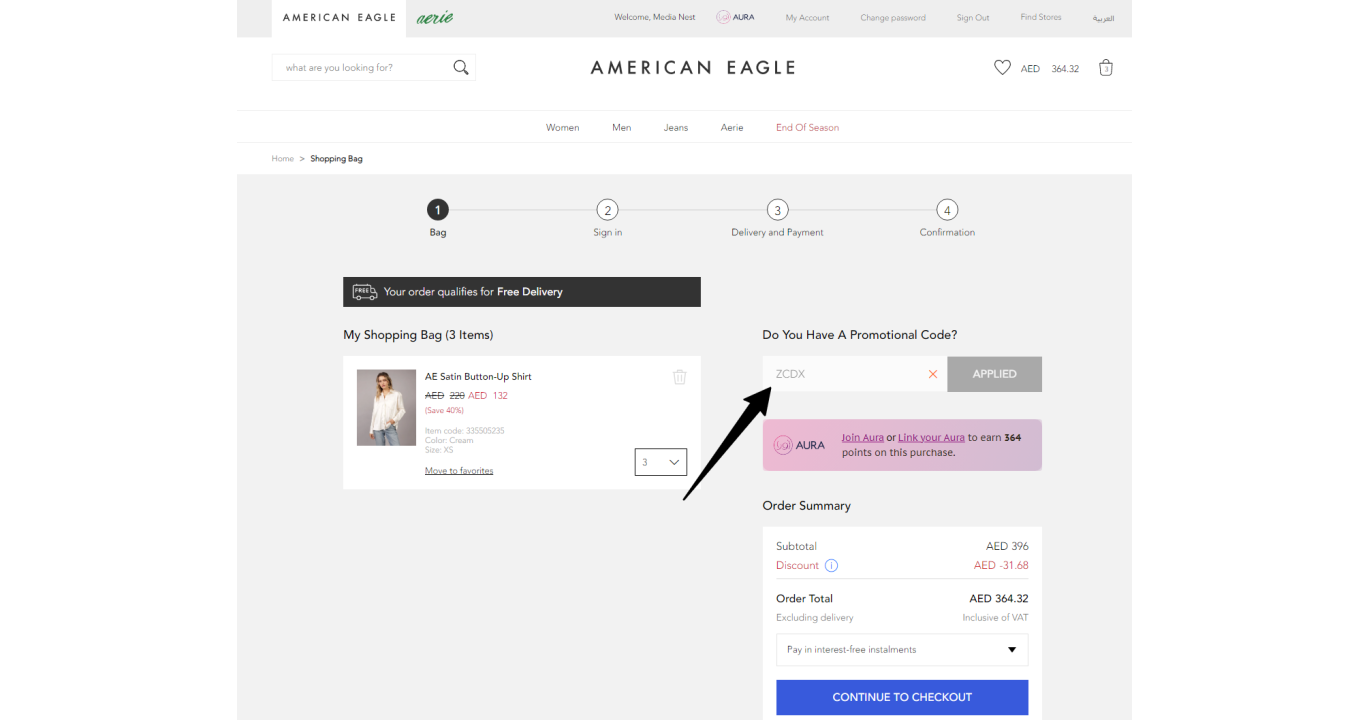This screenshot has height=720, width=1368.
Task: Click the Aura logo in top bar
Action: coord(736,17)
